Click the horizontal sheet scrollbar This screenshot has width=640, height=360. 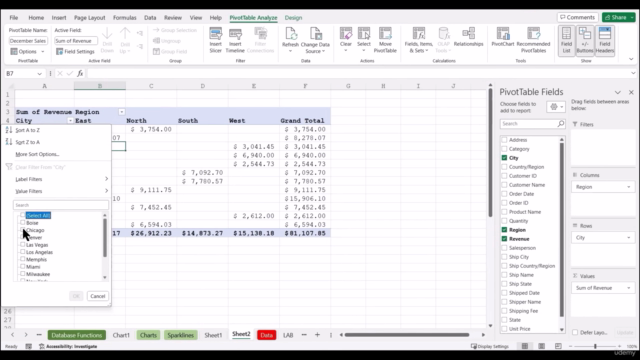pyautogui.click(x=407, y=335)
